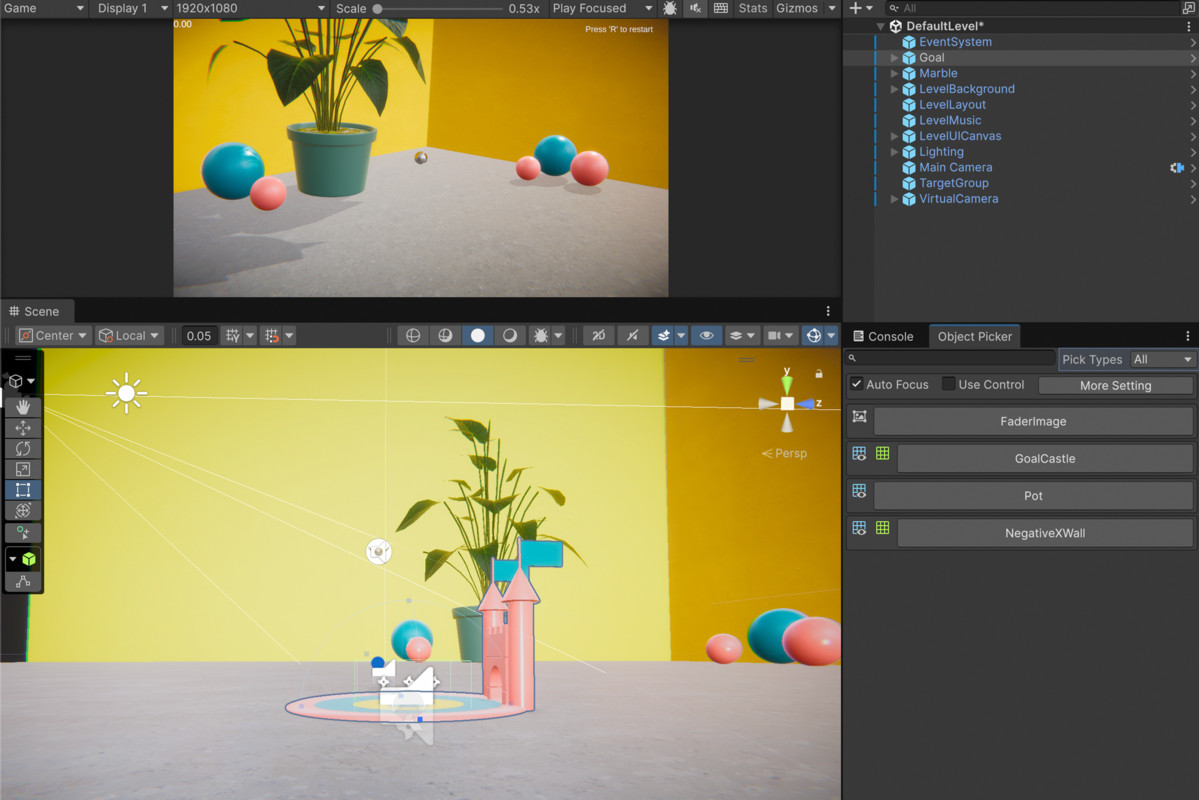This screenshot has height=800, width=1199.
Task: Click the More Setting button
Action: [1115, 384]
